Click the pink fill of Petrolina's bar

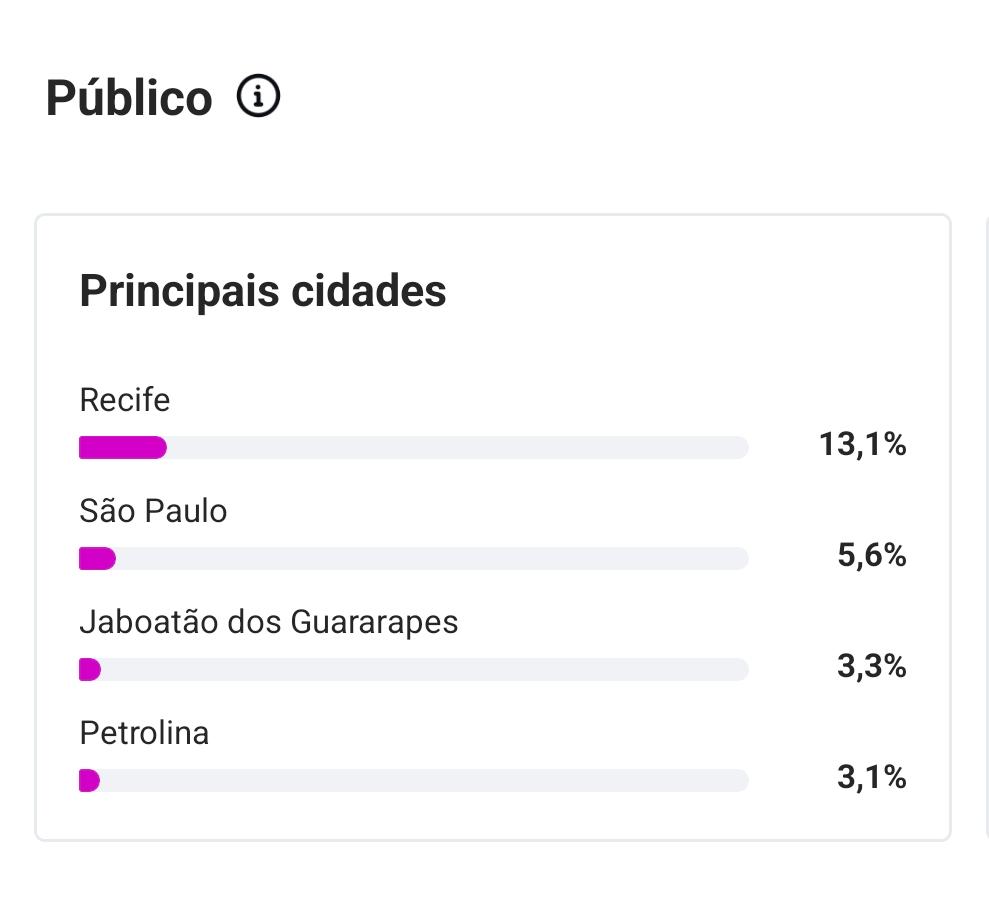89,781
